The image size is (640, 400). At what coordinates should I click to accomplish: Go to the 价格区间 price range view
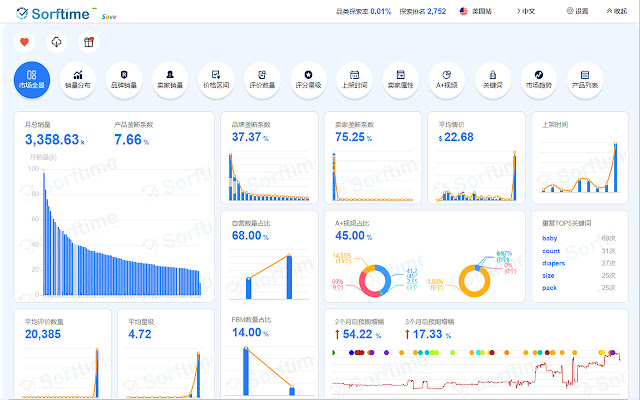point(216,79)
